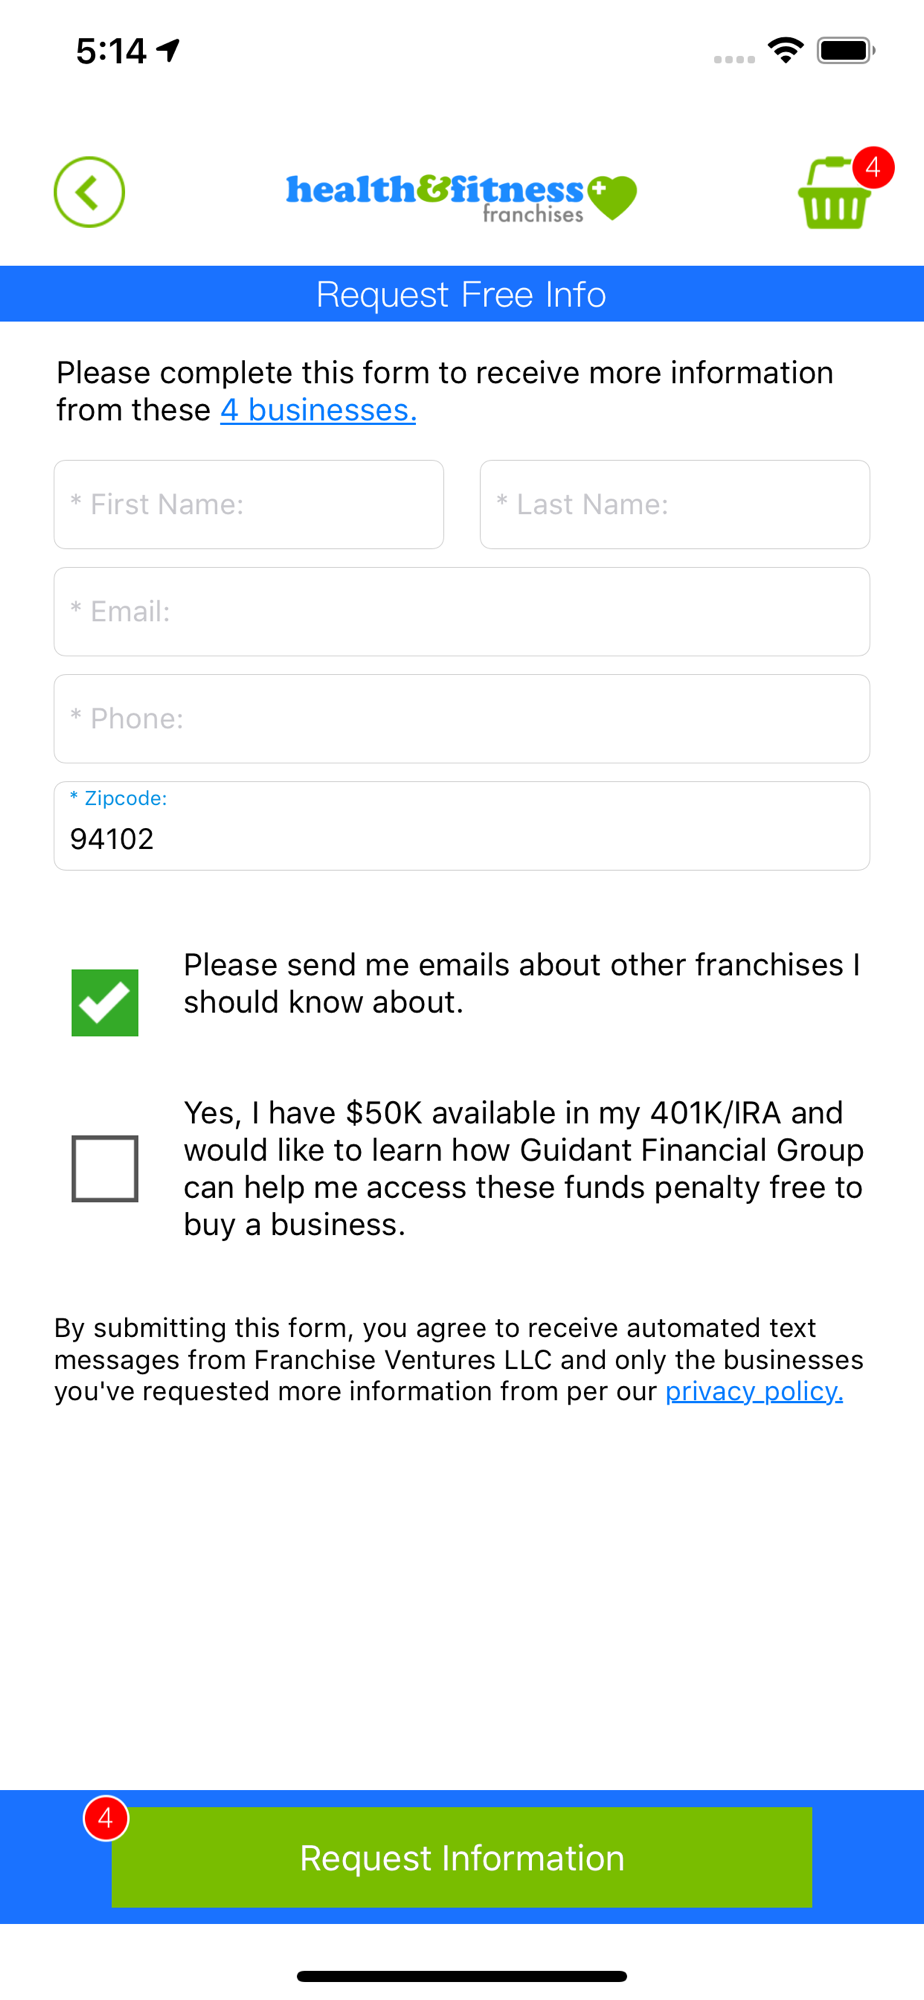Focus the Last Name field
Screen dimensions: 924x2000
click(x=675, y=504)
